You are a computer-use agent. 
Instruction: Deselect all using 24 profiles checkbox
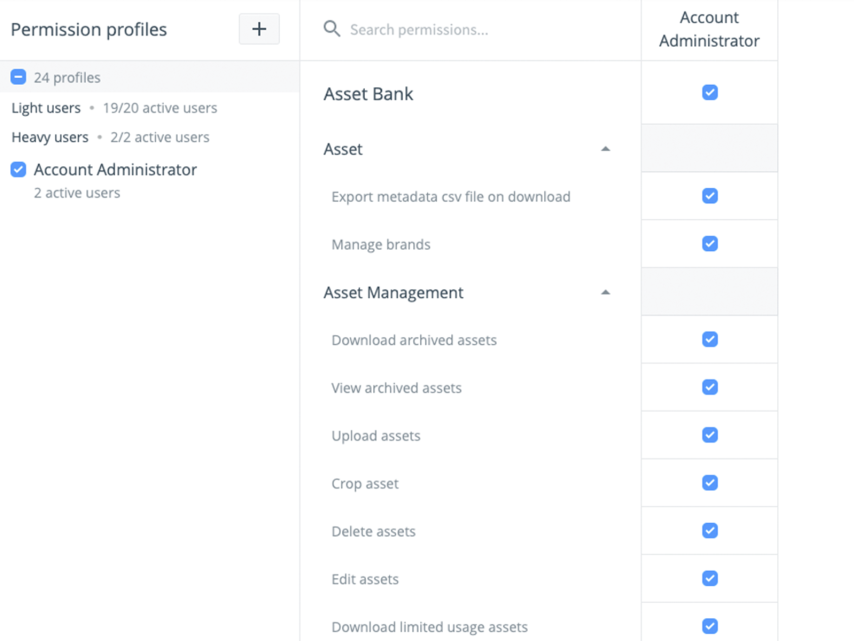point(18,77)
